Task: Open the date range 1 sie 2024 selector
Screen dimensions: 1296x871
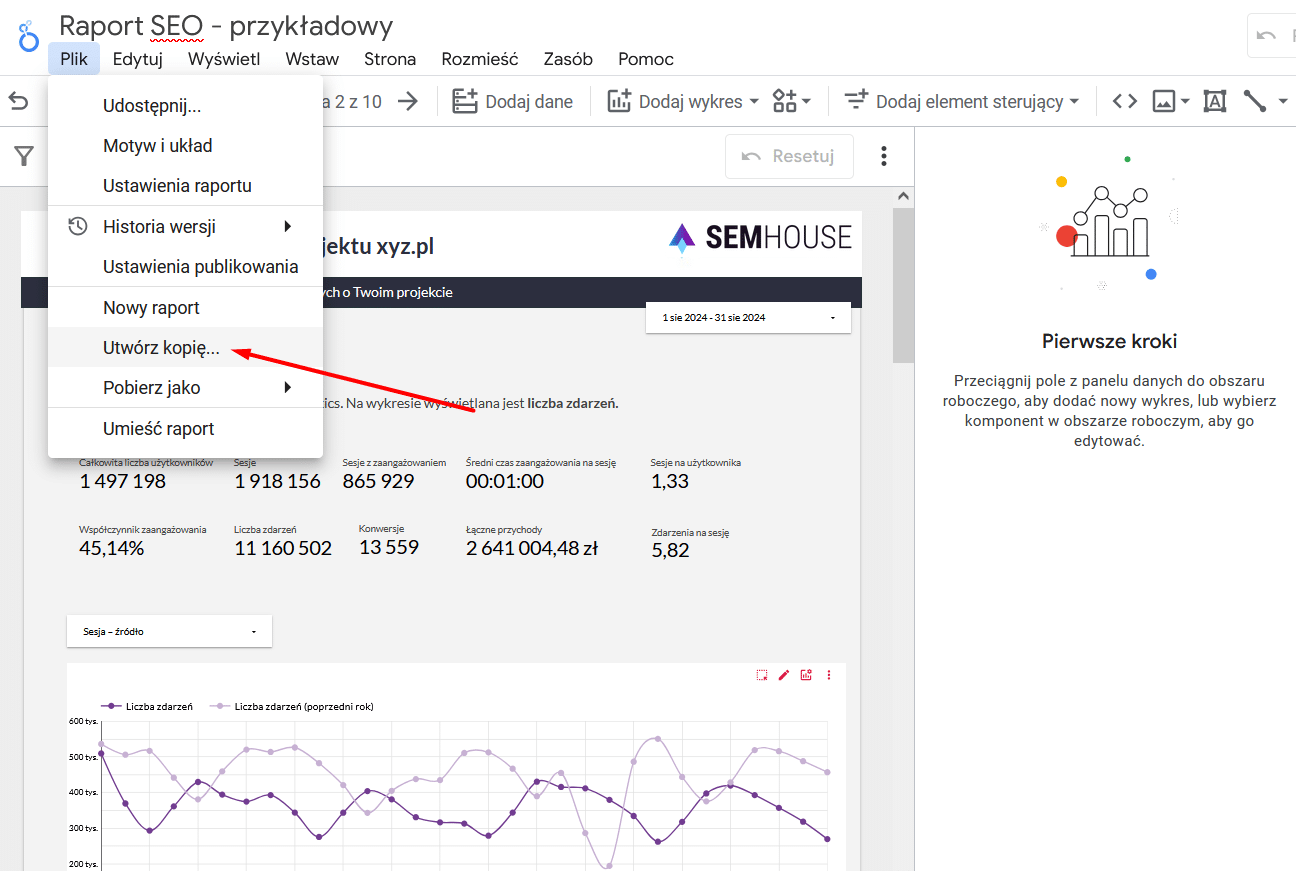Action: coord(748,317)
